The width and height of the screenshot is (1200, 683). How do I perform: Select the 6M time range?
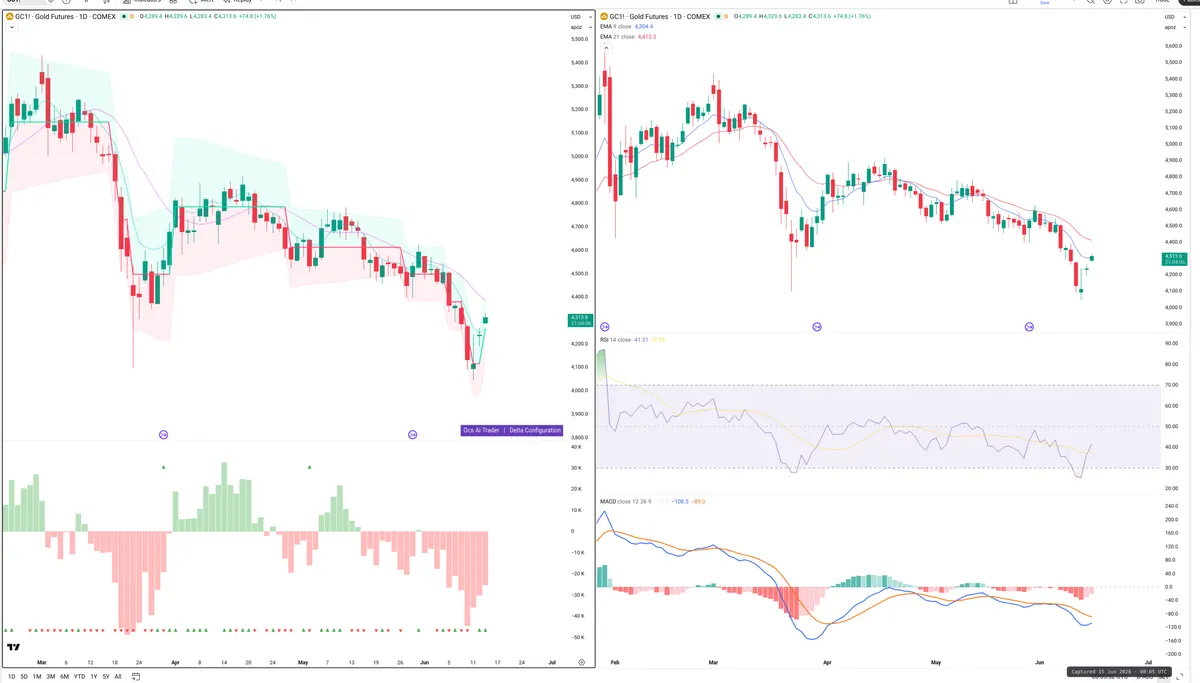[x=64, y=677]
